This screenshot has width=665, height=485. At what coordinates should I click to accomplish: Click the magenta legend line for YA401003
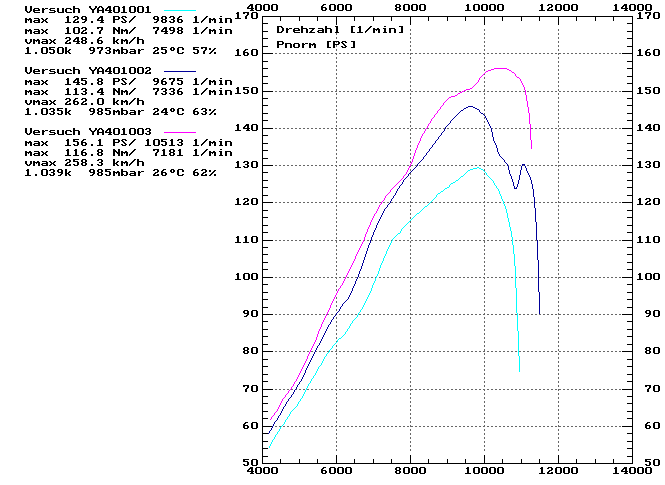click(x=179, y=132)
